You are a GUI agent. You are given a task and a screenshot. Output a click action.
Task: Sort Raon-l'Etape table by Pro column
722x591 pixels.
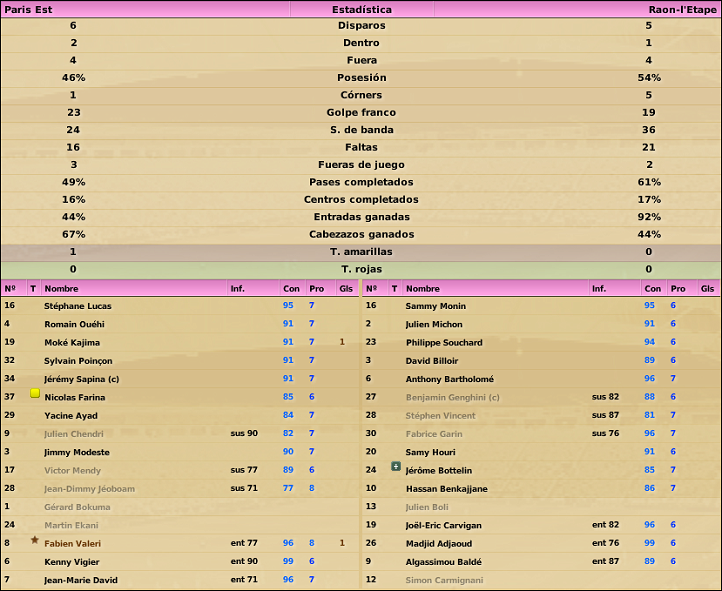click(x=678, y=289)
